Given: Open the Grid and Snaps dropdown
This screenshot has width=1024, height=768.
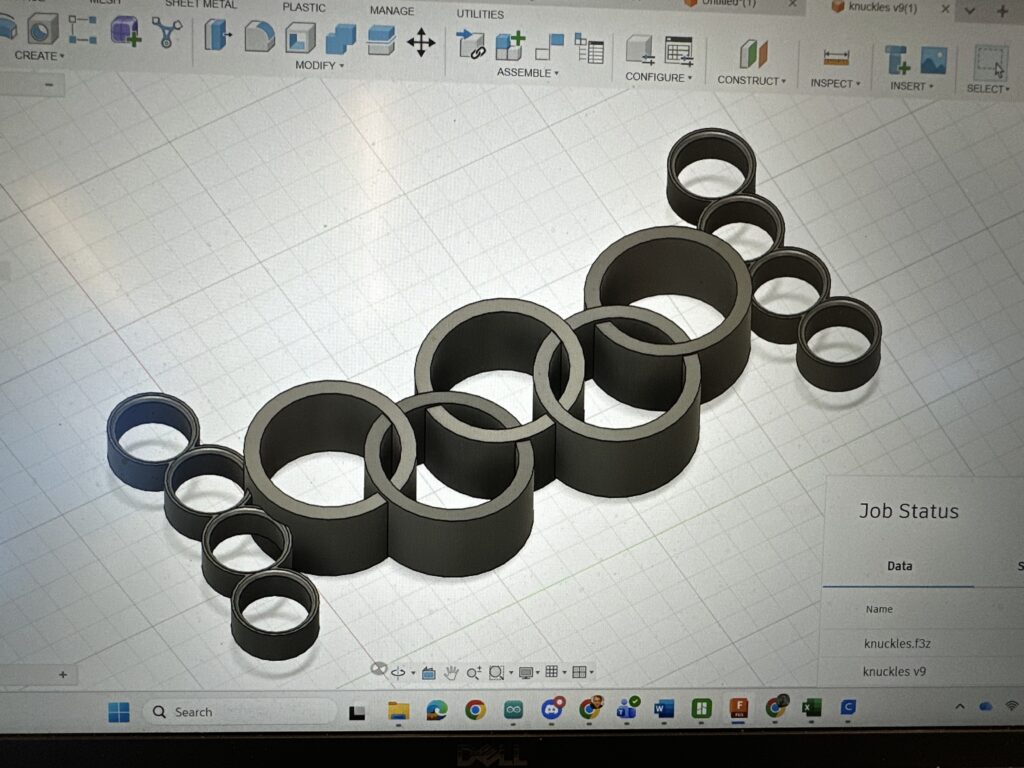Looking at the screenshot, I should [555, 673].
